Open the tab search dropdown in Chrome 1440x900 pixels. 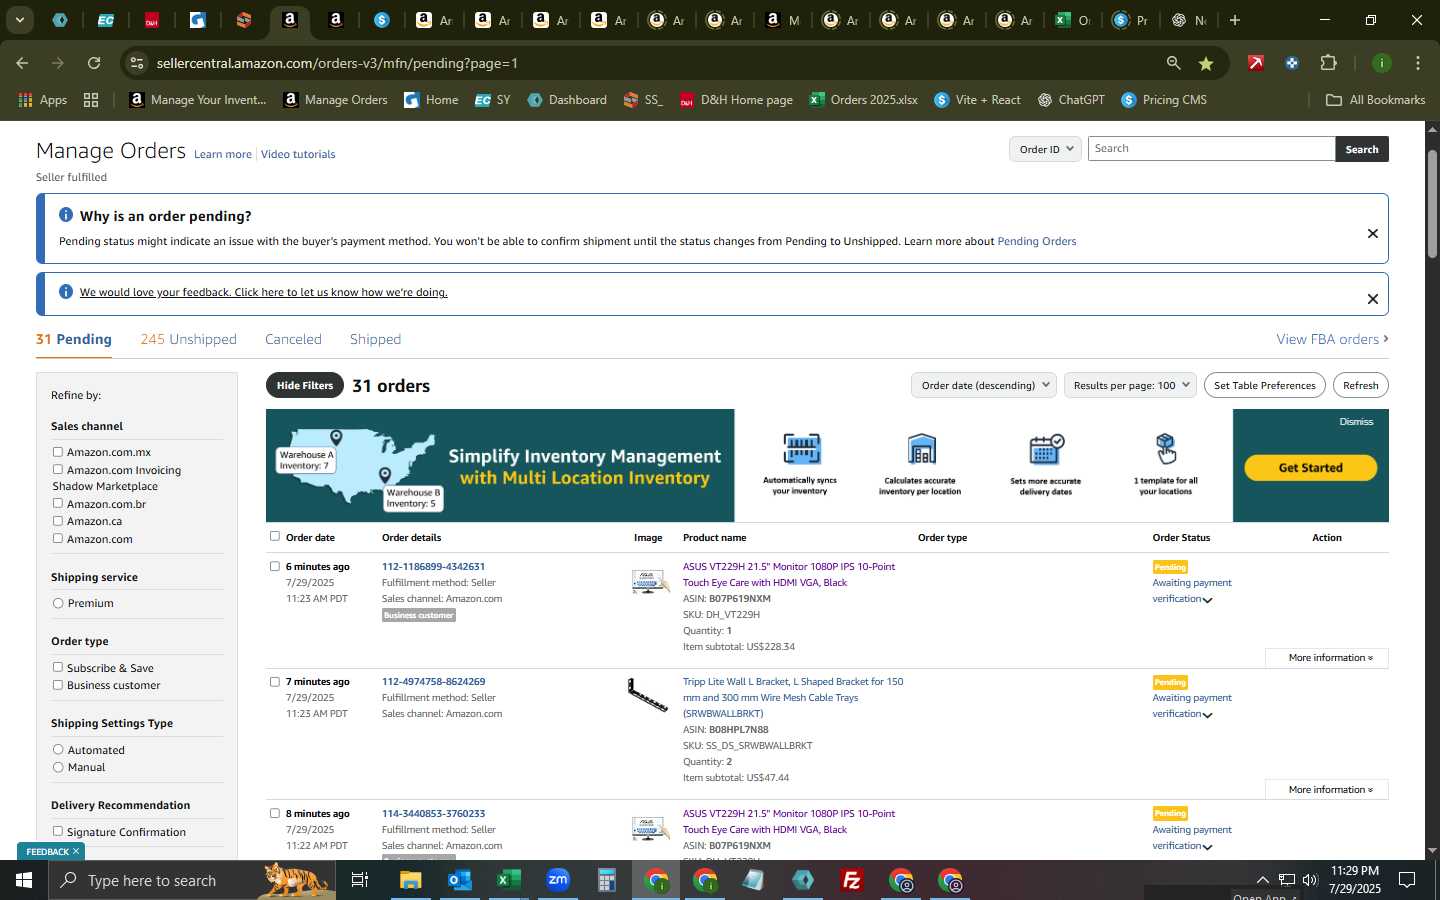pos(19,20)
